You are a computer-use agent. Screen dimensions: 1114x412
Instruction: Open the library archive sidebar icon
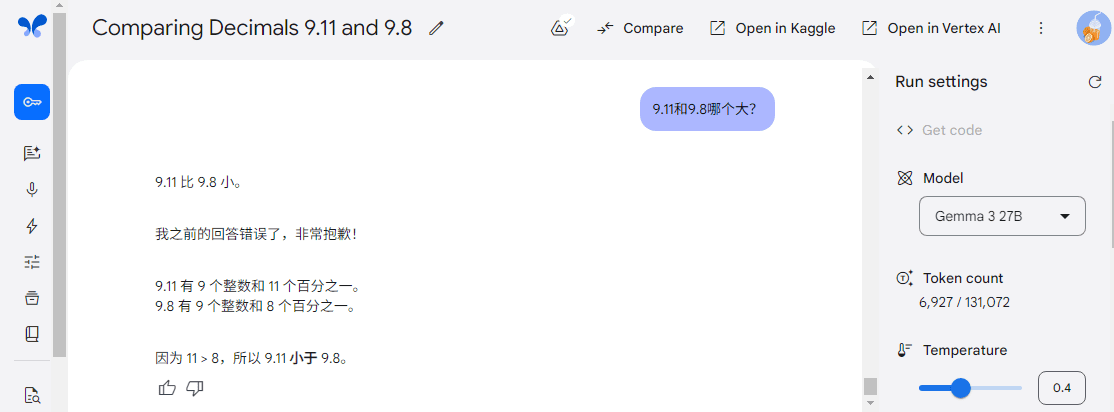coord(32,298)
